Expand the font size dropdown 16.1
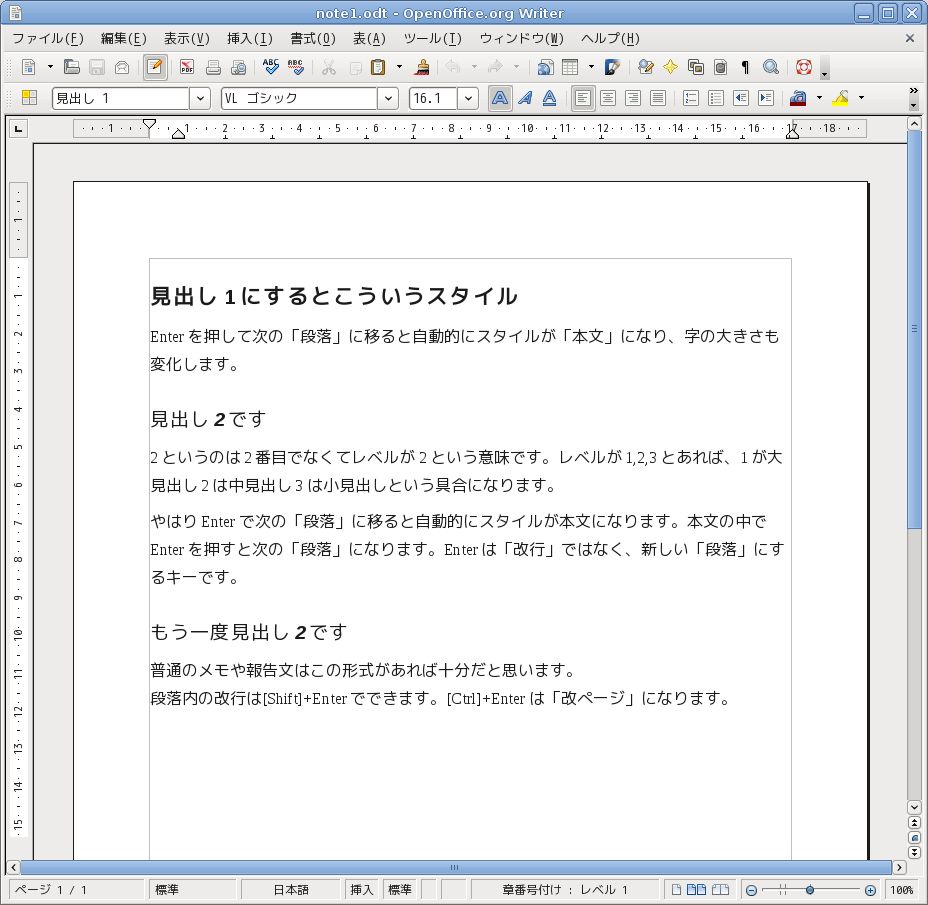 tap(468, 98)
